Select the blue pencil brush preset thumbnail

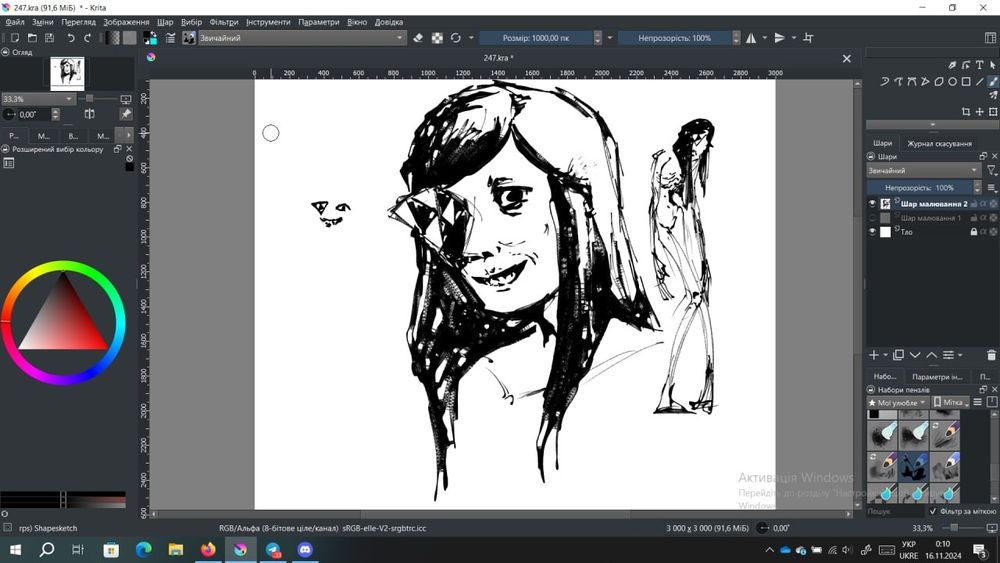point(945,467)
